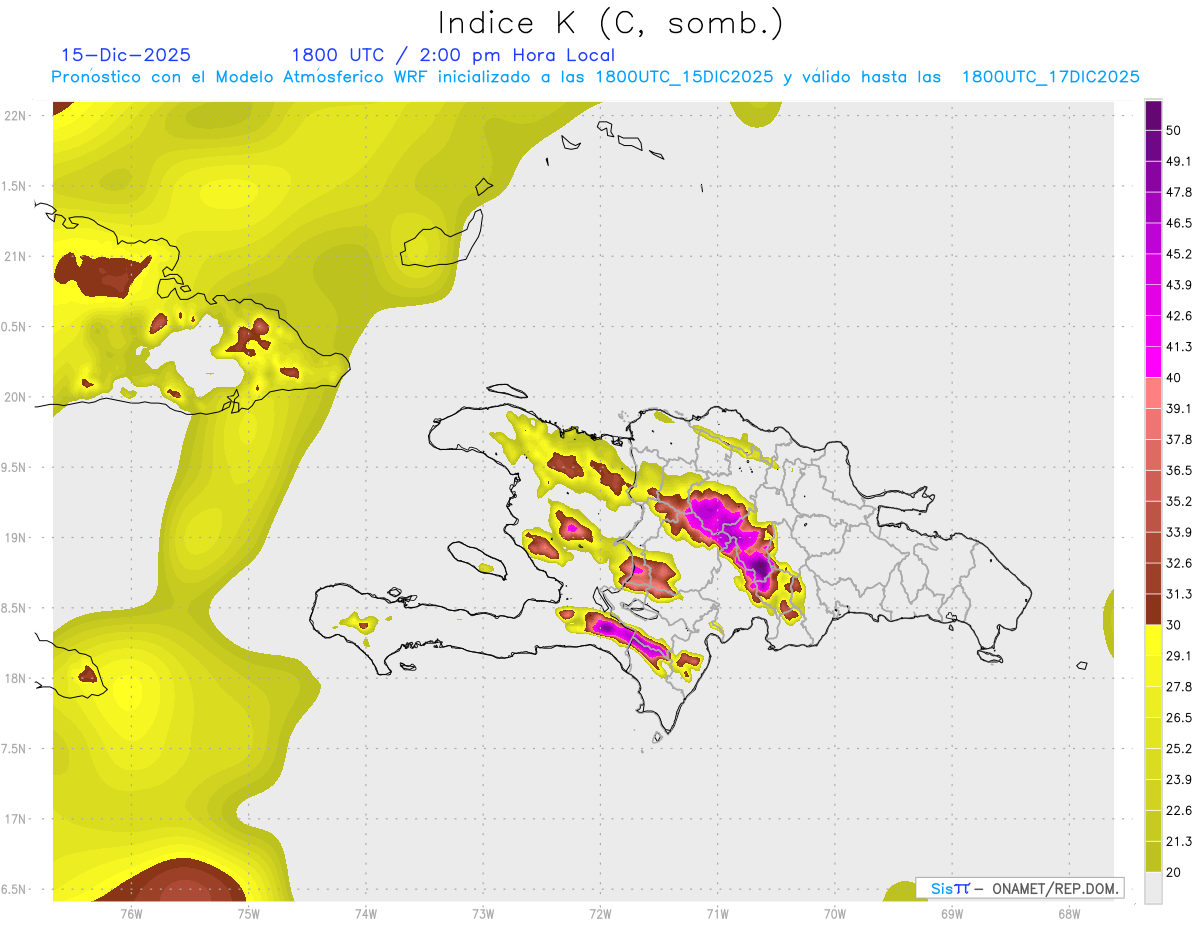Image resolution: width=1200 pixels, height=927 pixels.
Task: Click the 15-Dic-2025 date label
Action: click(126, 55)
